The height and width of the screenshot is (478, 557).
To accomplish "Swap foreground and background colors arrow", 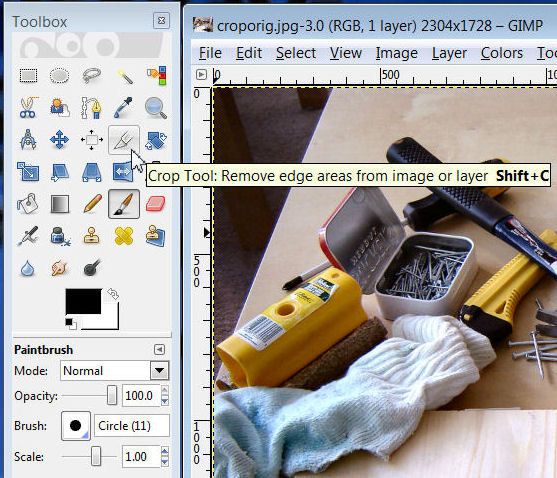I will coord(113,294).
